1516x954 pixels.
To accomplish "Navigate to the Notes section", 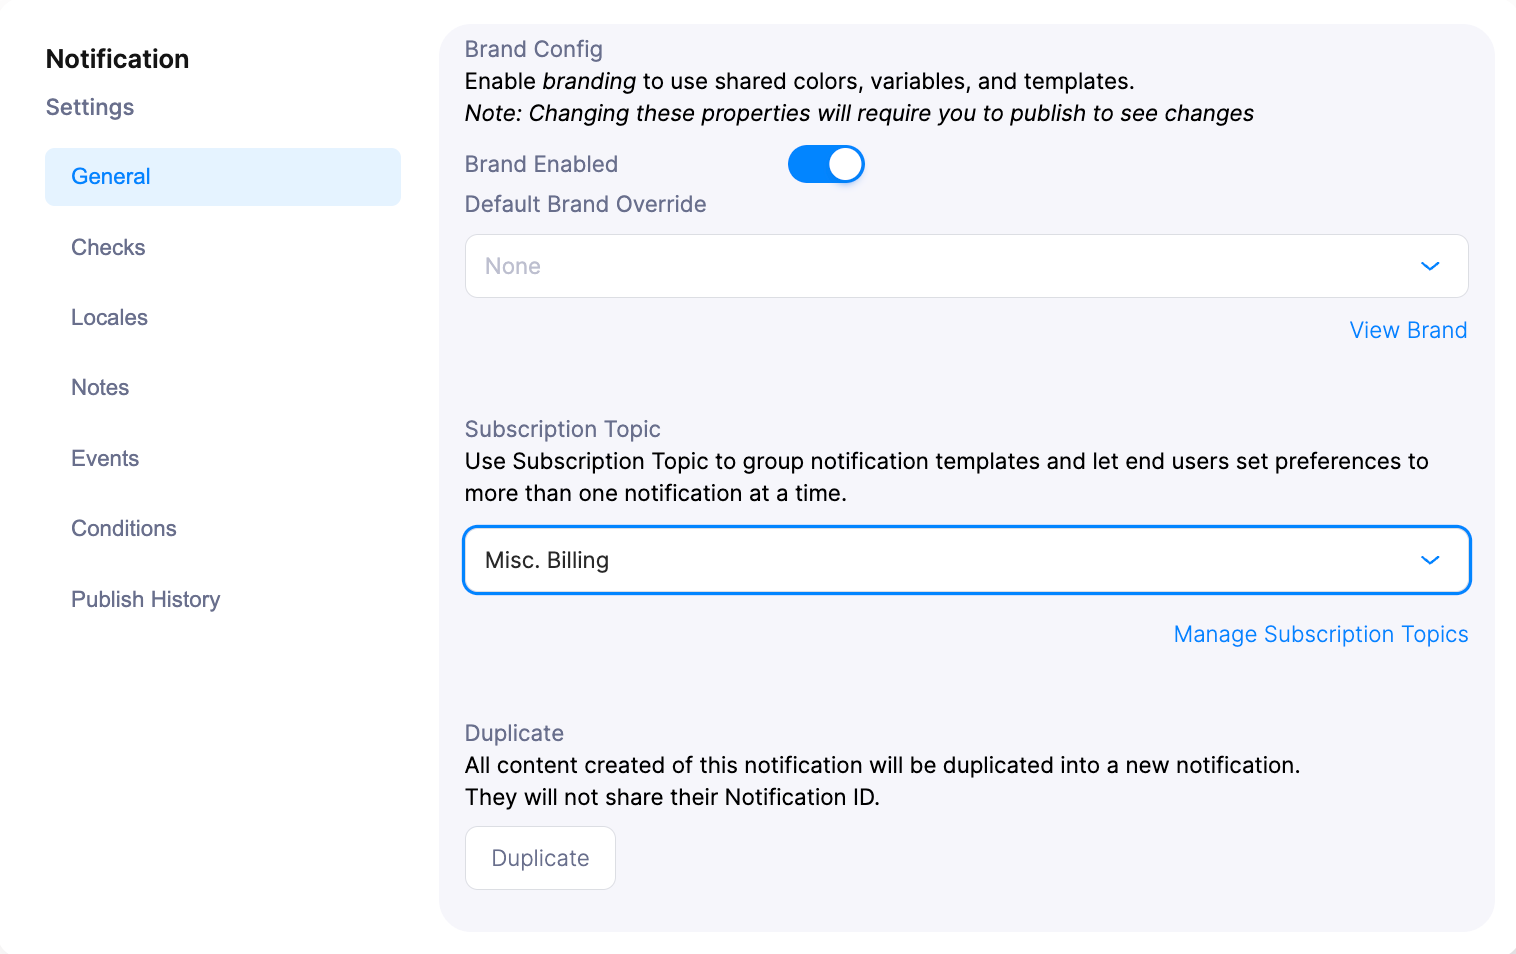I will click(100, 387).
